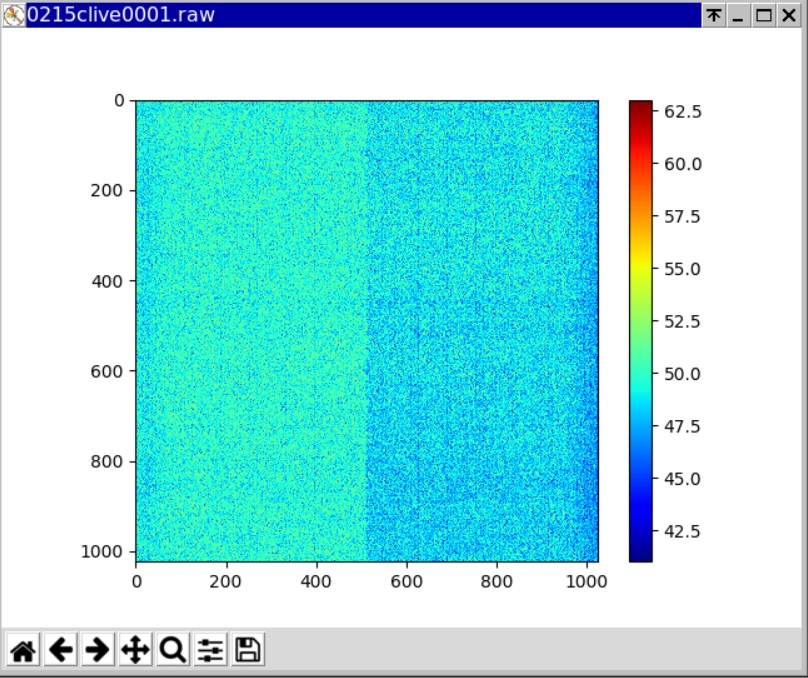Open the Configure subplots dialog
This screenshot has width=808, height=678.
210,650
